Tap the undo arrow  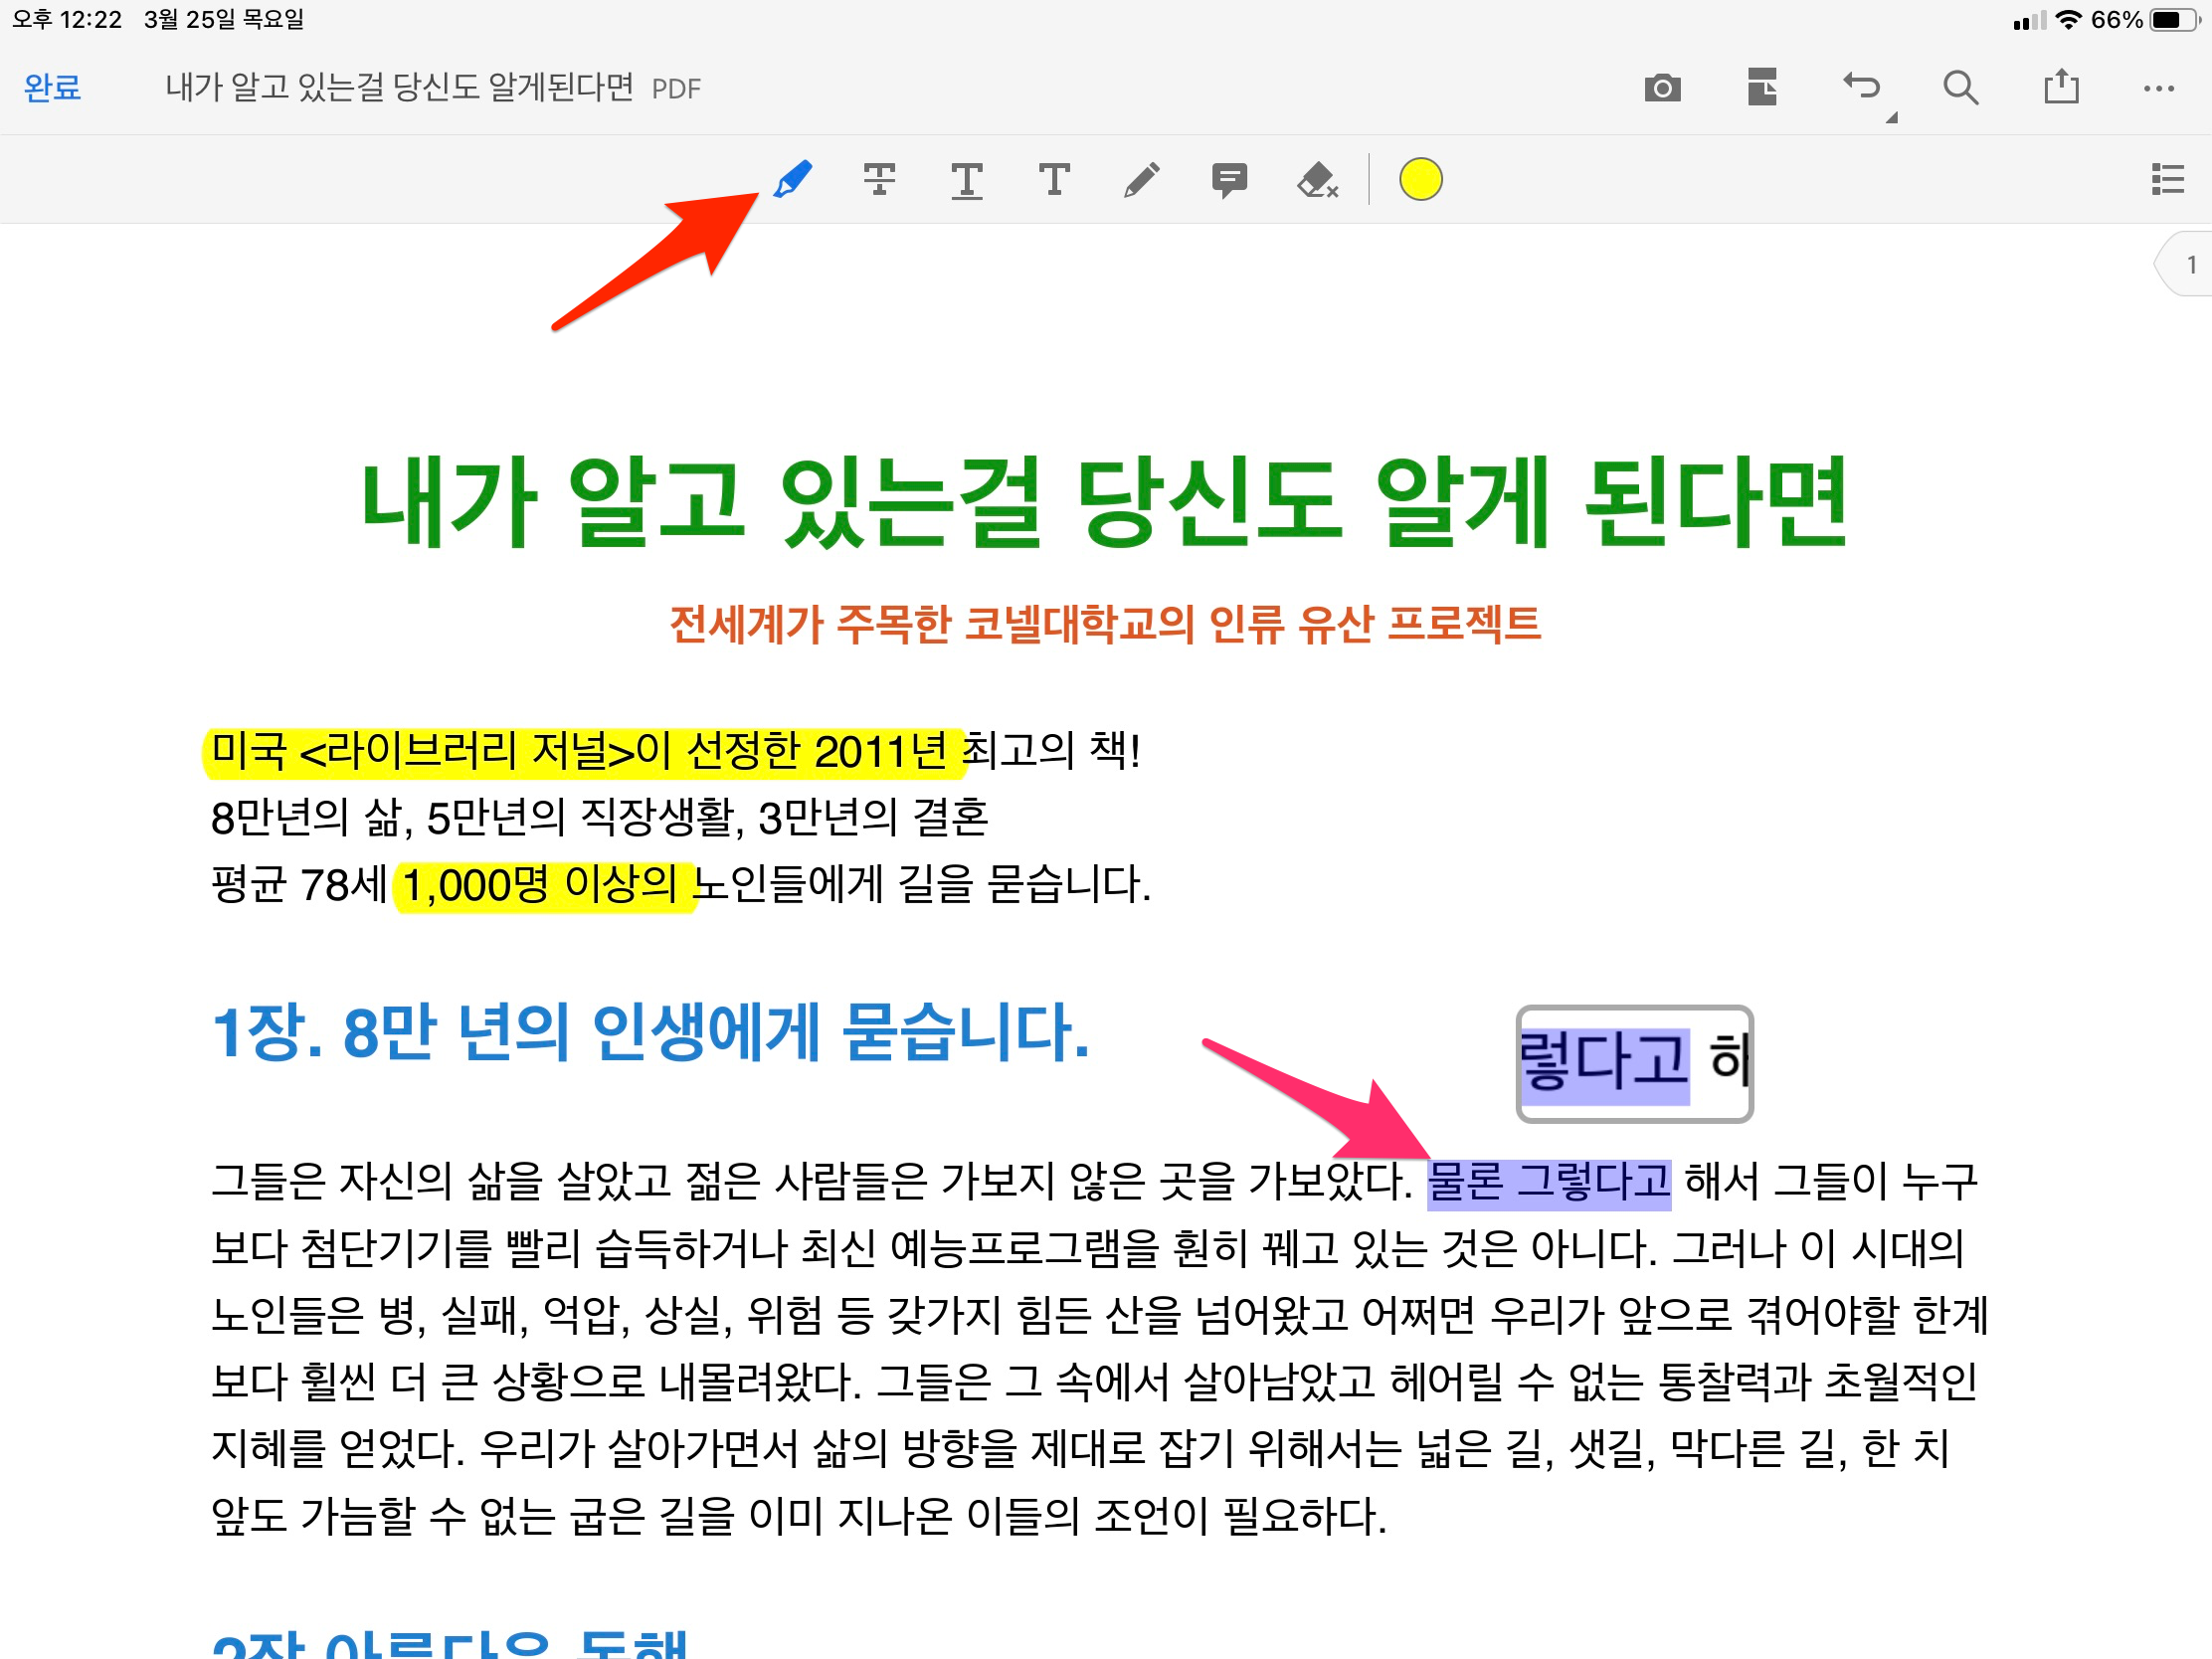point(1861,88)
